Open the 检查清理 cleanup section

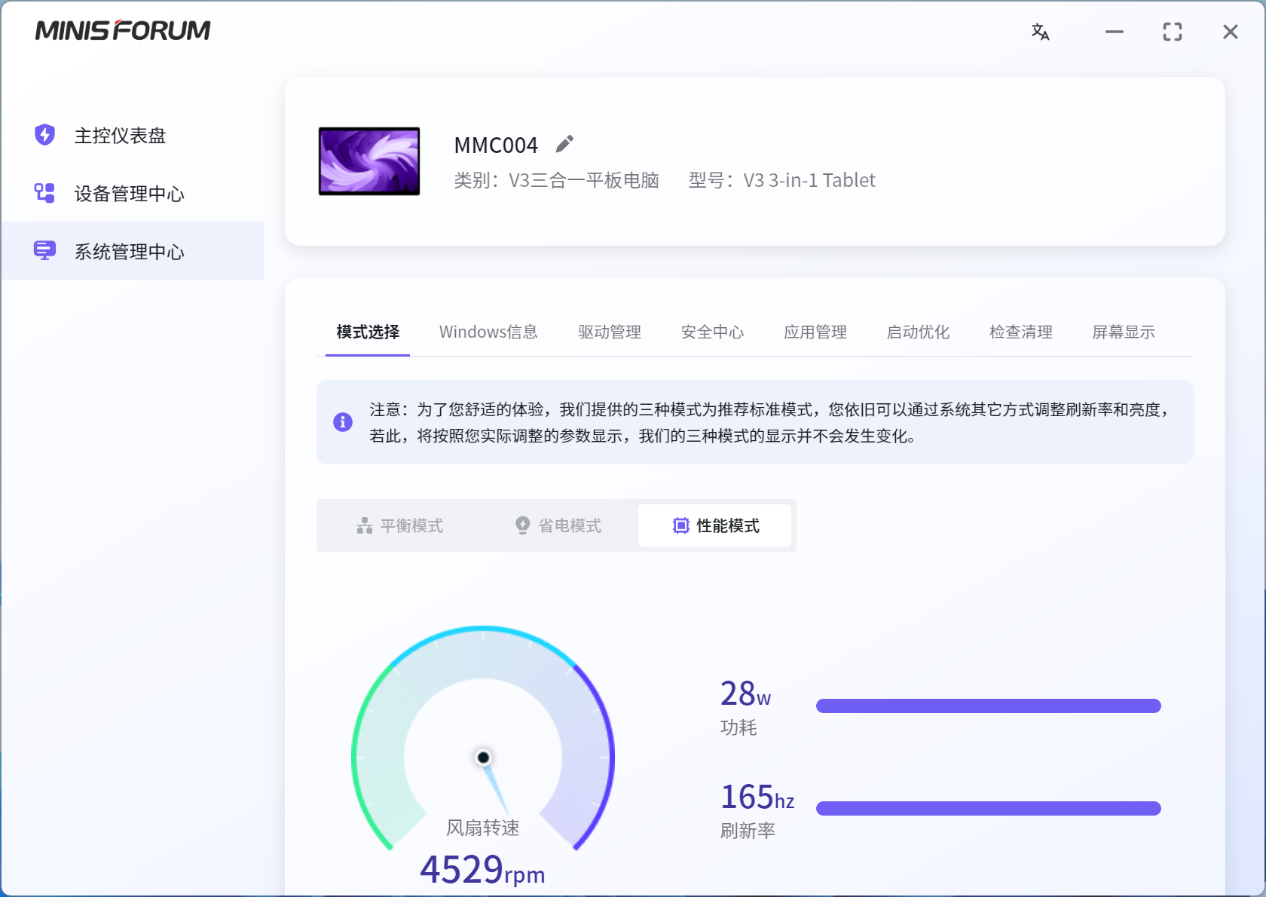pyautogui.click(x=1020, y=331)
